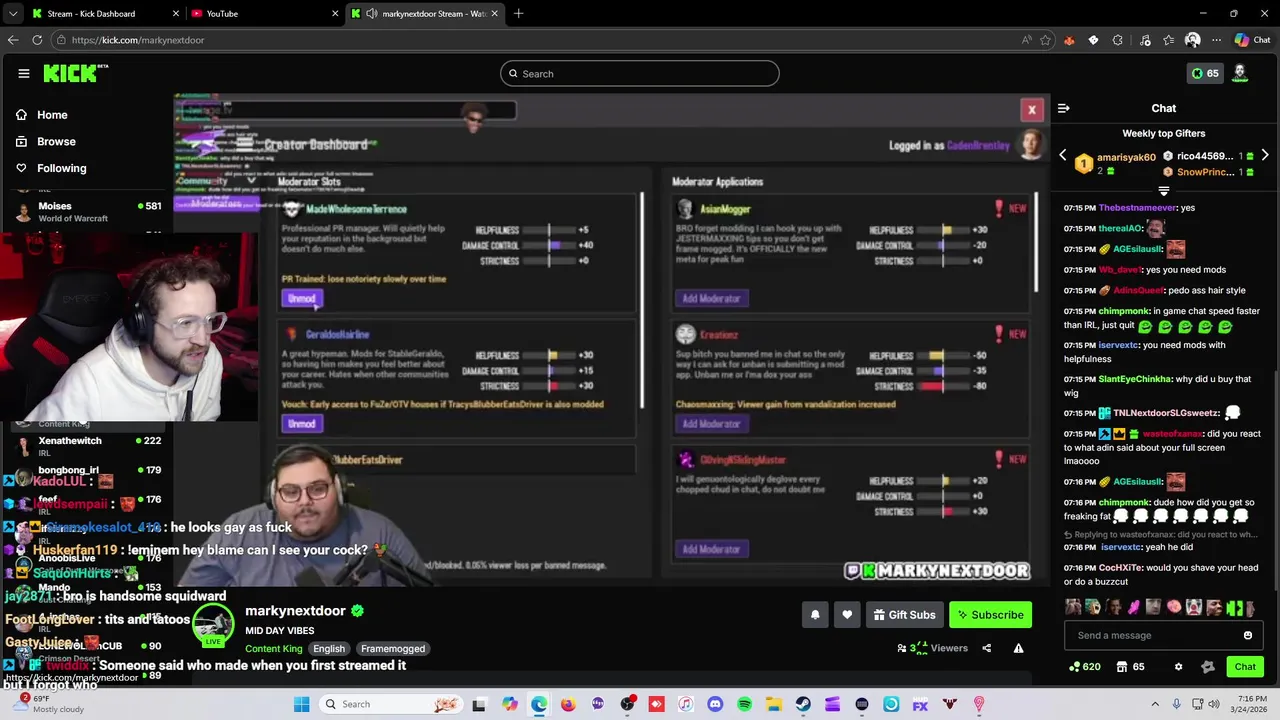The height and width of the screenshot is (720, 1280).
Task: Open the user profile avatar menu
Action: tap(1240, 73)
